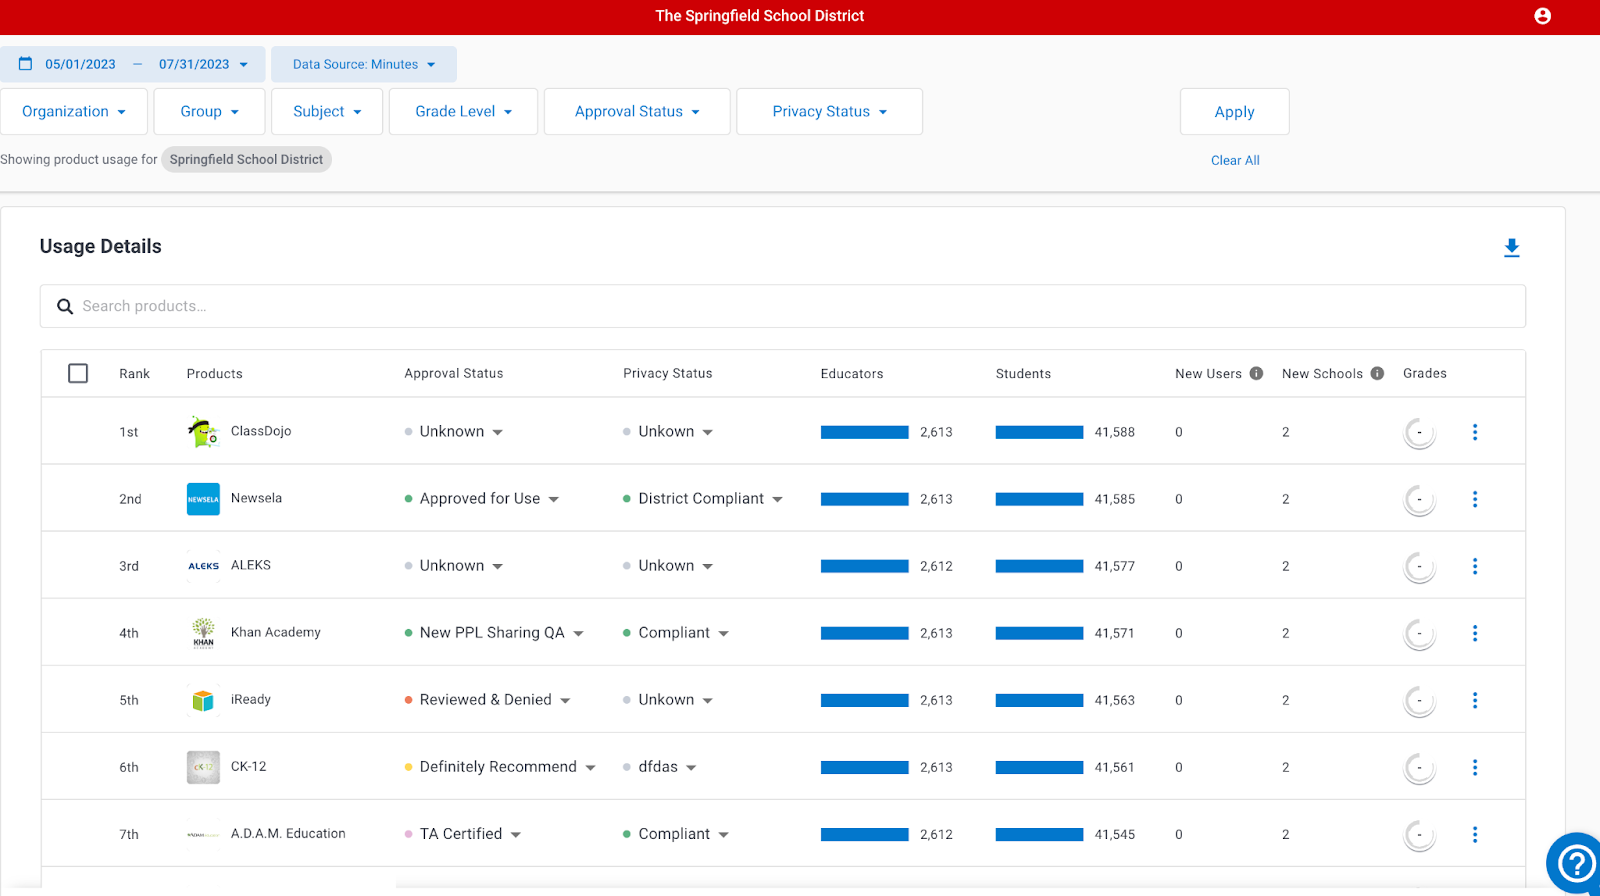Open New Users info tooltip icon
The width and height of the screenshot is (1600, 896).
pyautogui.click(x=1256, y=373)
